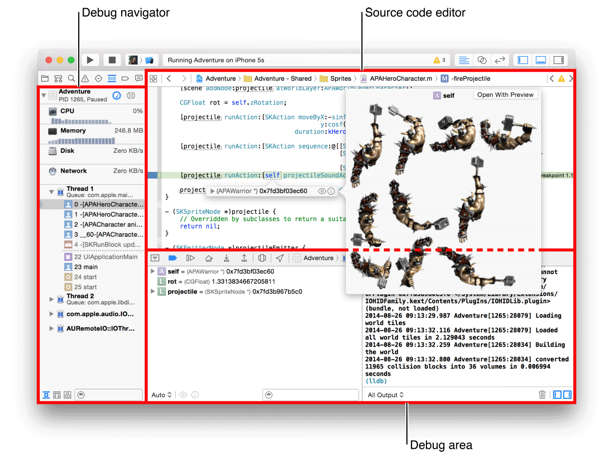Open the Find navigator tab
The height and width of the screenshot is (461, 613).
pyautogui.click(x=72, y=79)
